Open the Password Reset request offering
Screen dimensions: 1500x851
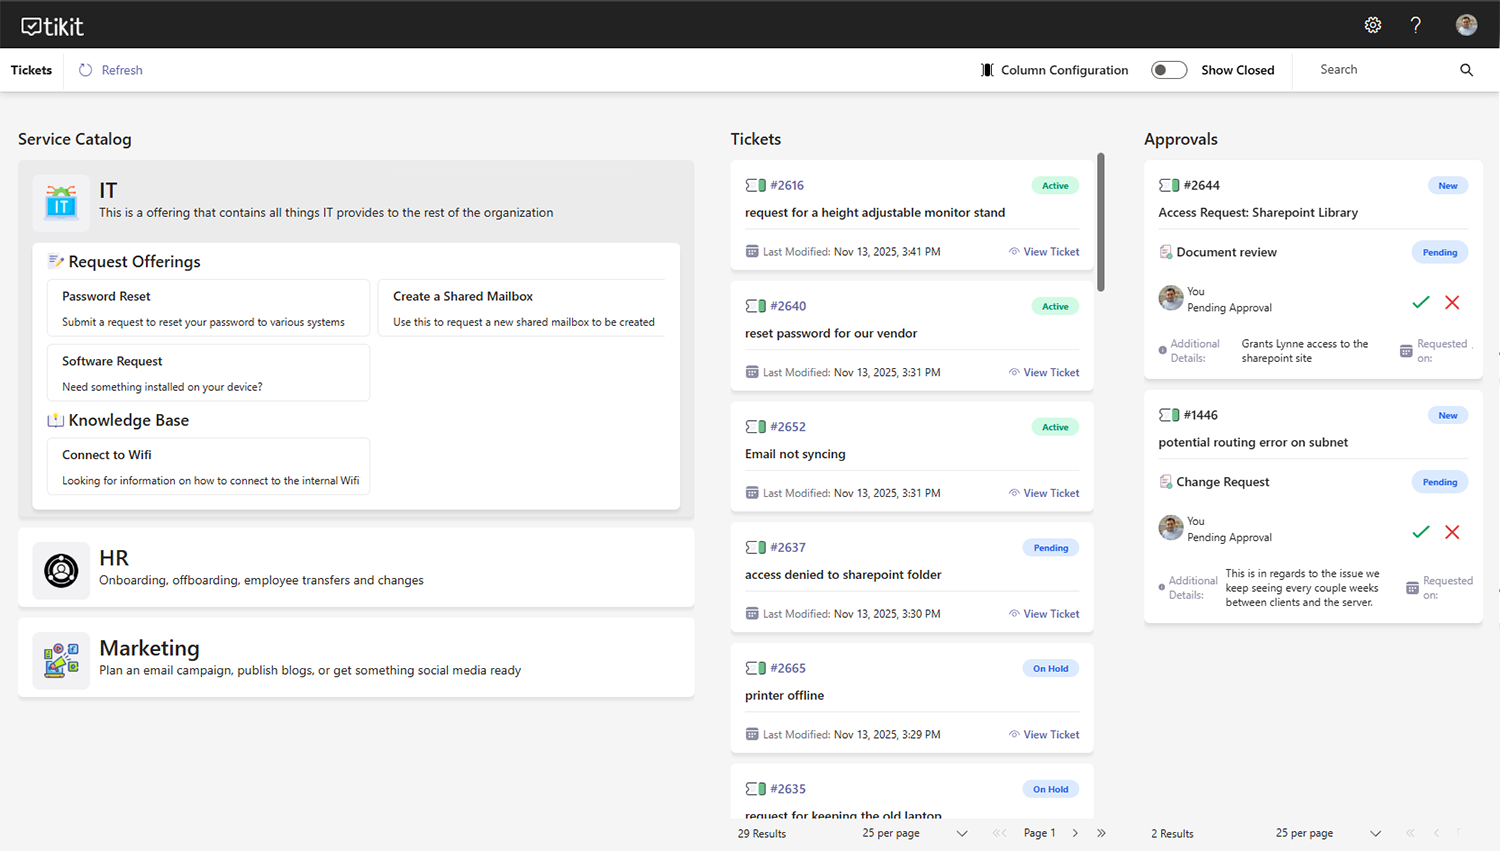pos(208,308)
